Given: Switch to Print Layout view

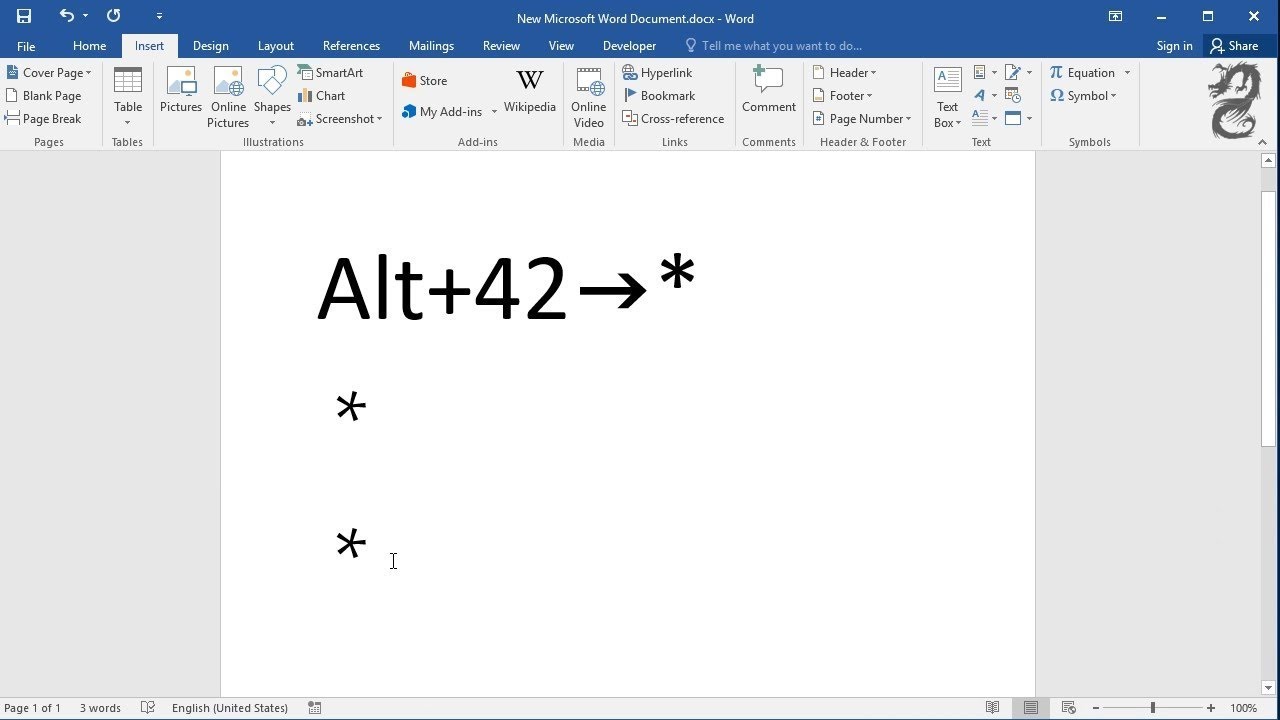Looking at the screenshot, I should (1030, 708).
